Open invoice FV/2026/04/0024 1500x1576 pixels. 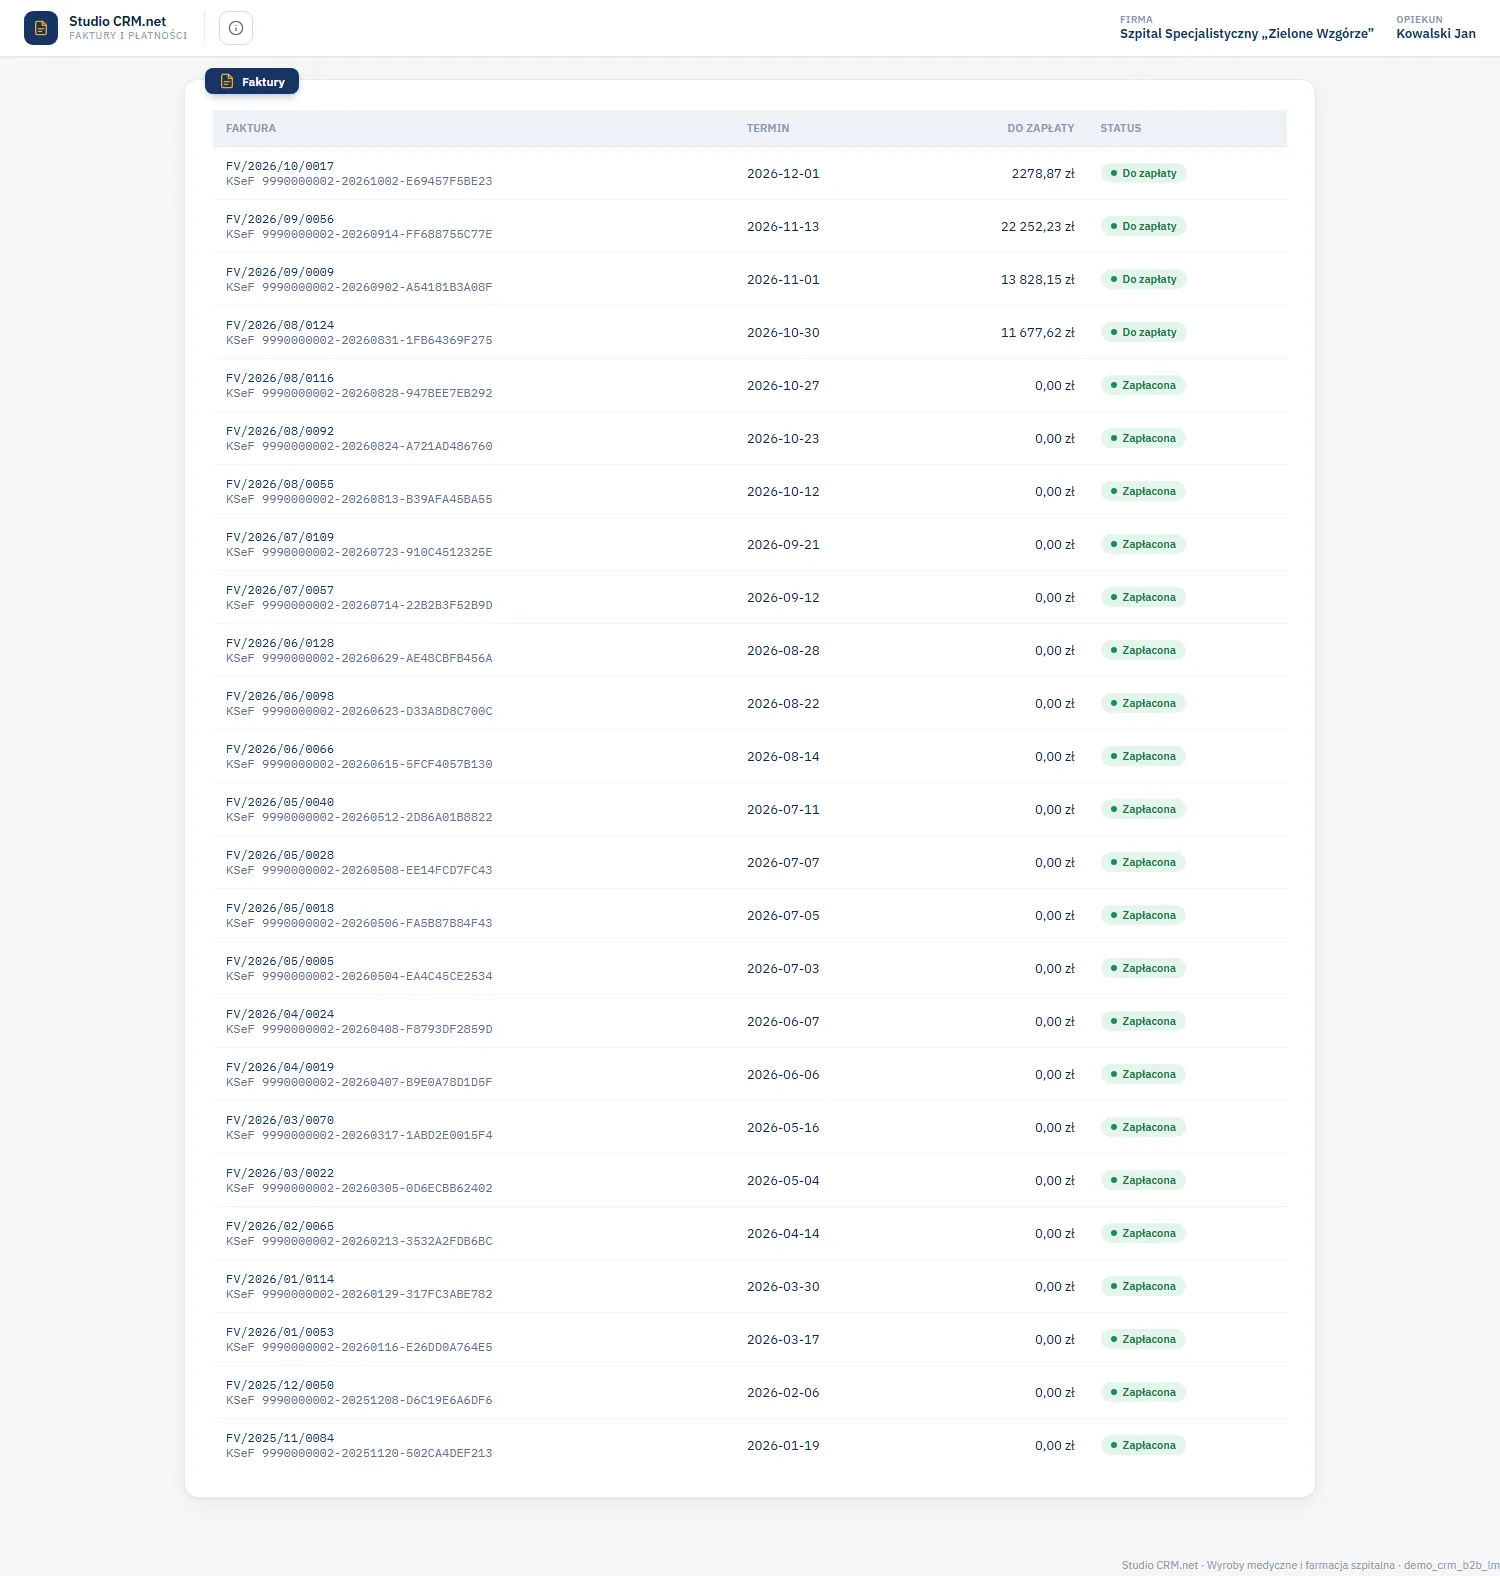tap(280, 1014)
